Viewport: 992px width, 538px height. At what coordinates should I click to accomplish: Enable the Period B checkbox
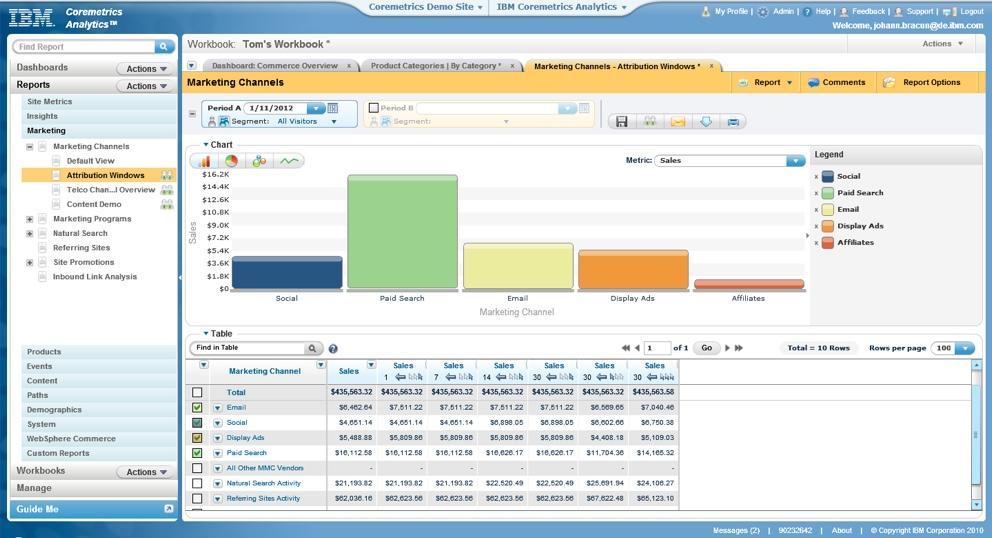(374, 108)
